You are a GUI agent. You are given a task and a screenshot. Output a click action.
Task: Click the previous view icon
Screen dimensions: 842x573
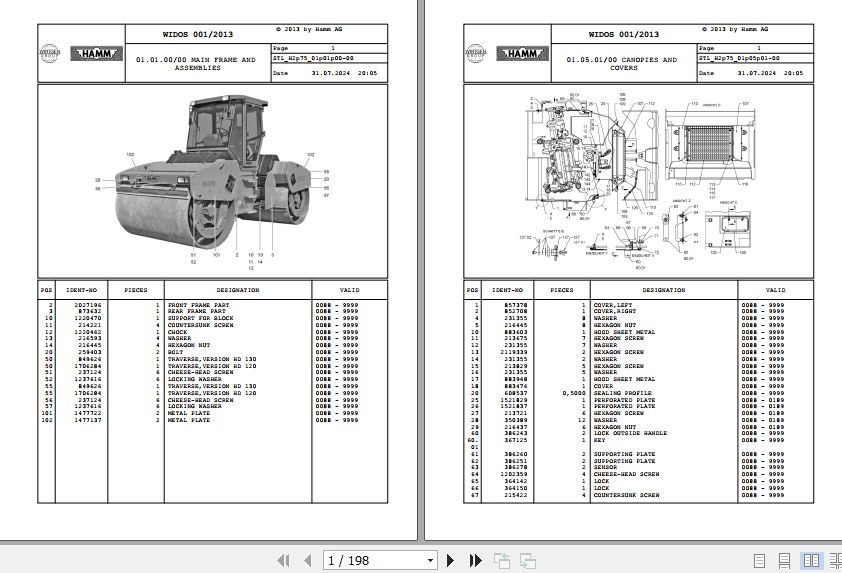tap(502, 561)
